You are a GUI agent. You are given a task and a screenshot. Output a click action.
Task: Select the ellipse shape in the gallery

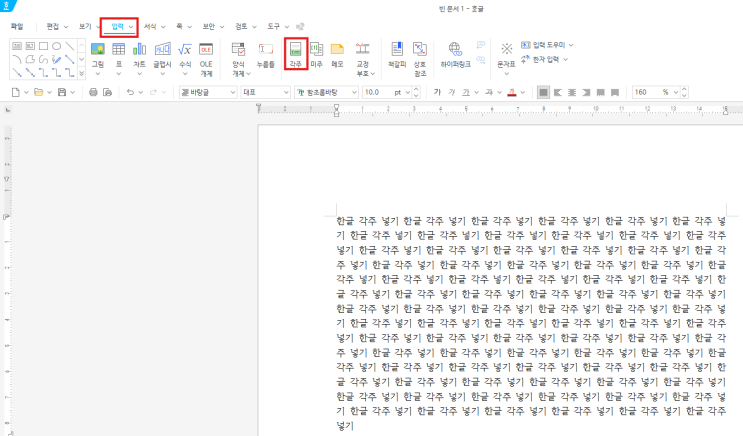[x=56, y=46]
